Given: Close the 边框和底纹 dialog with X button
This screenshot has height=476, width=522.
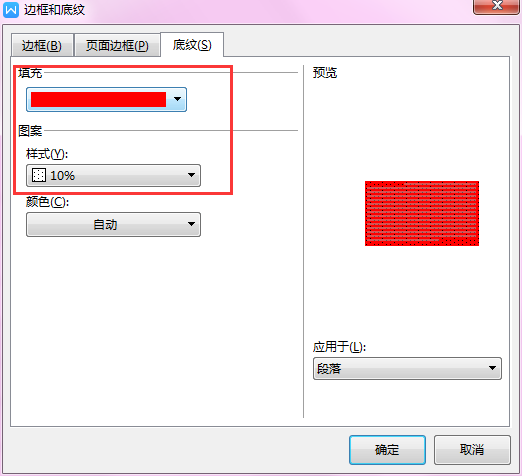Looking at the screenshot, I should (496, 6).
